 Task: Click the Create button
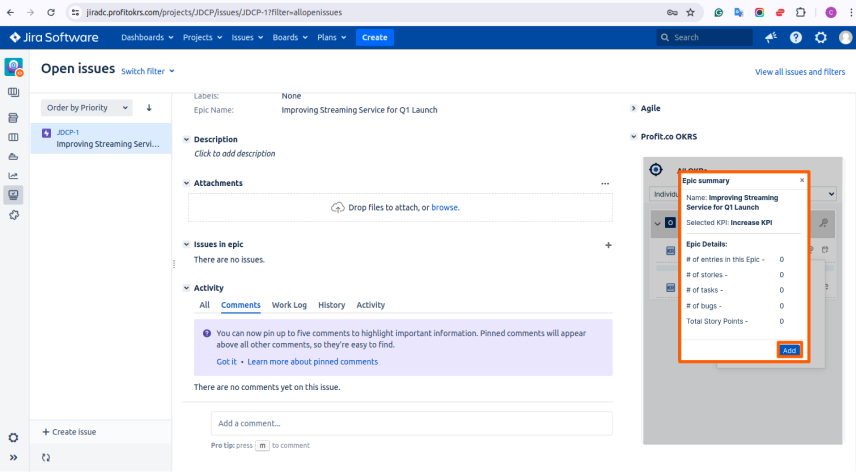click(374, 37)
